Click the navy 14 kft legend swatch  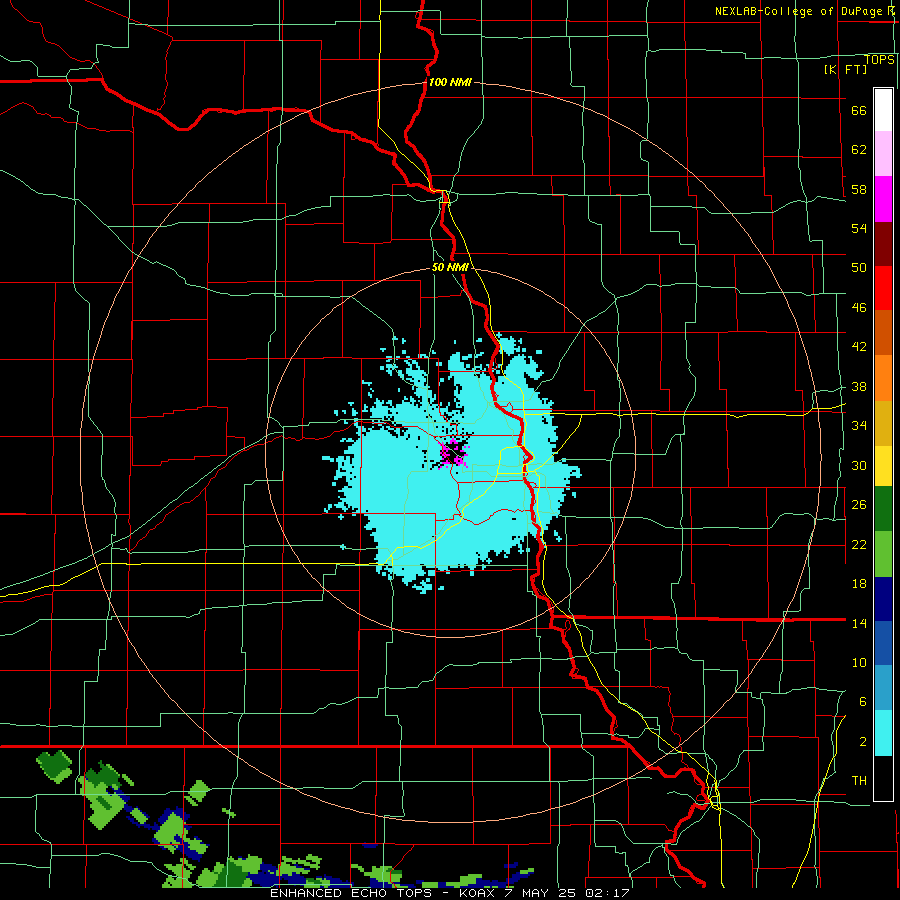tap(883, 599)
